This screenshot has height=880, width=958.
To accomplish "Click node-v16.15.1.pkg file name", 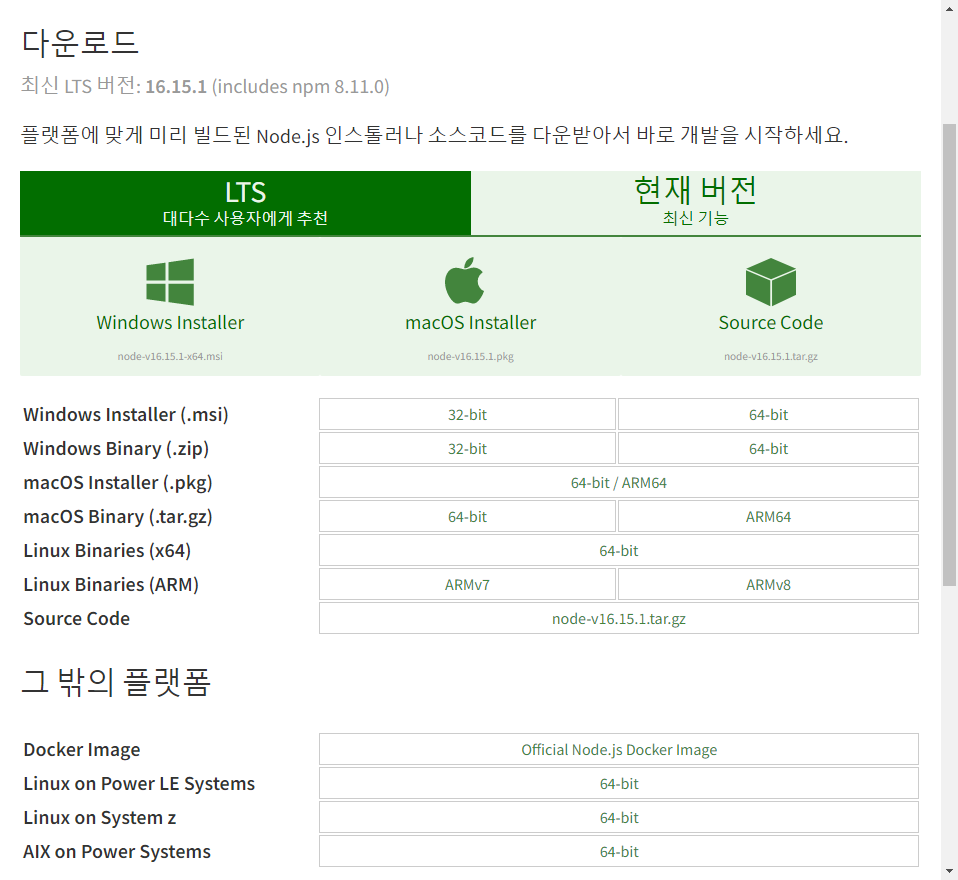I will (470, 356).
